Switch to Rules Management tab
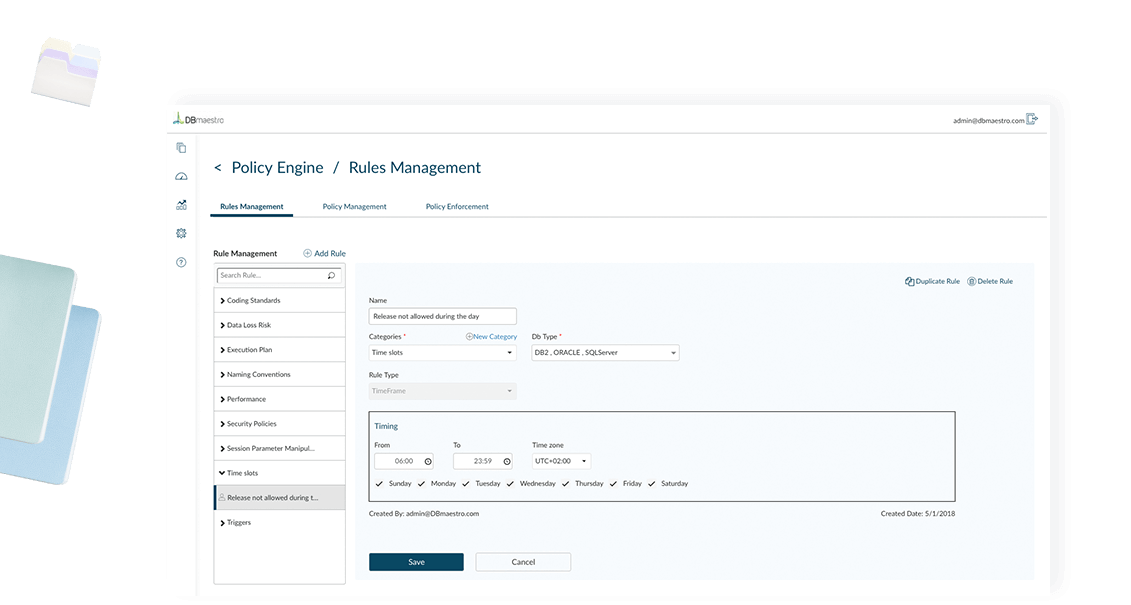Screen dimensions: 1131x605 (252, 206)
